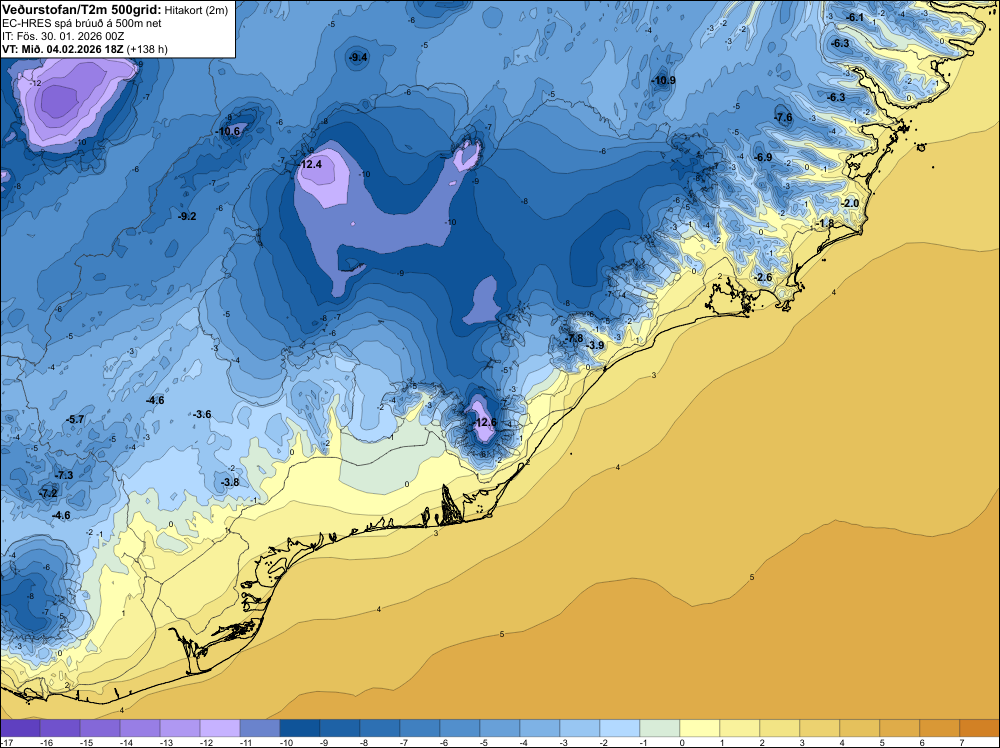The height and width of the screenshot is (748, 1000).
Task: Click the -12.6 temperature value on the map
Action: (x=485, y=422)
